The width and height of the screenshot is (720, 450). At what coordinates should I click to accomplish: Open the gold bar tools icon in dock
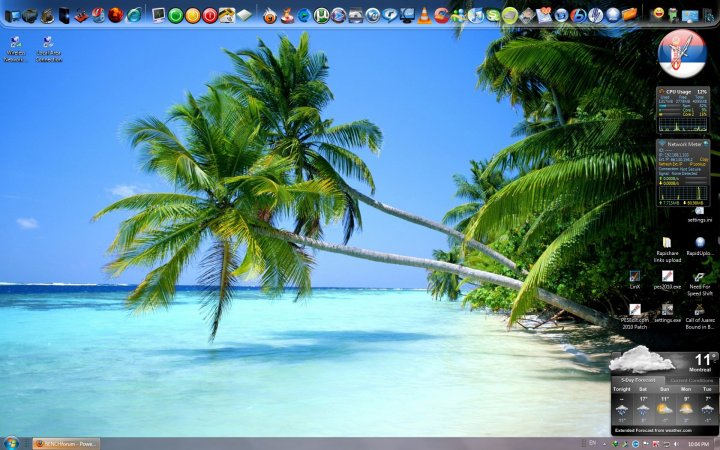click(227, 16)
